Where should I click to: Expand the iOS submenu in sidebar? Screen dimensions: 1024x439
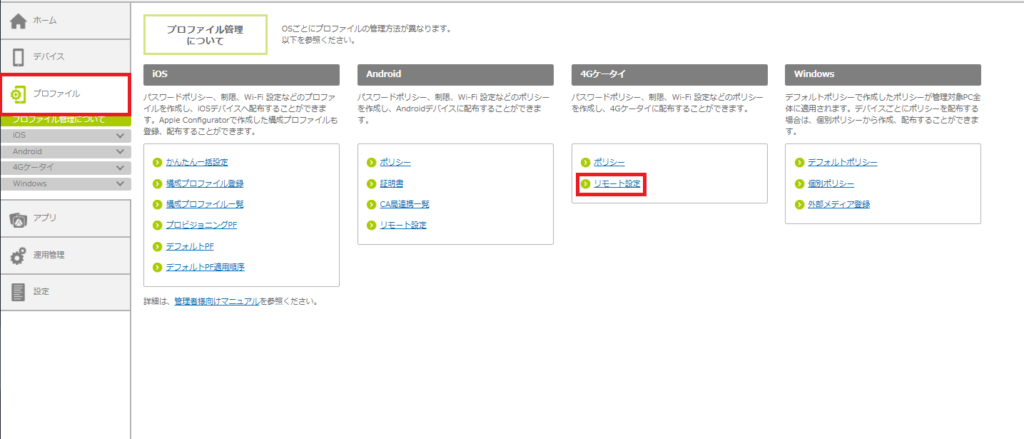coord(120,135)
